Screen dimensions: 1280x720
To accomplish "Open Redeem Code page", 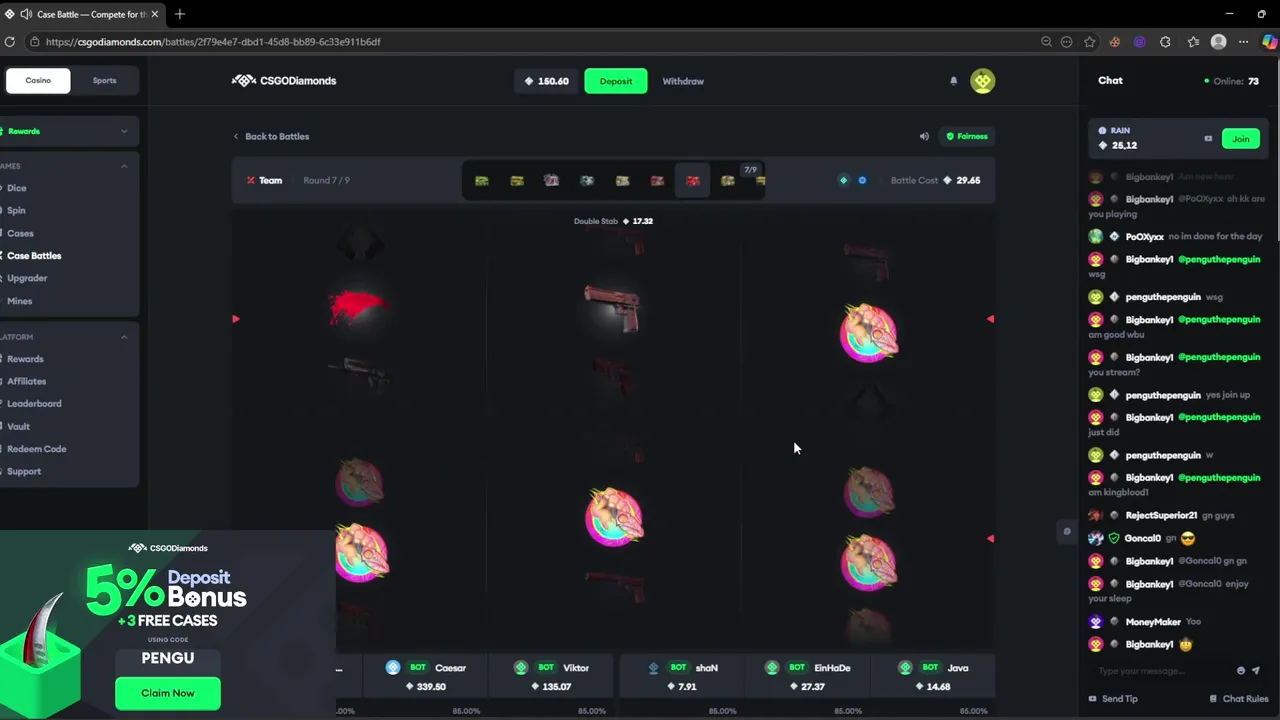I will 36,449.
